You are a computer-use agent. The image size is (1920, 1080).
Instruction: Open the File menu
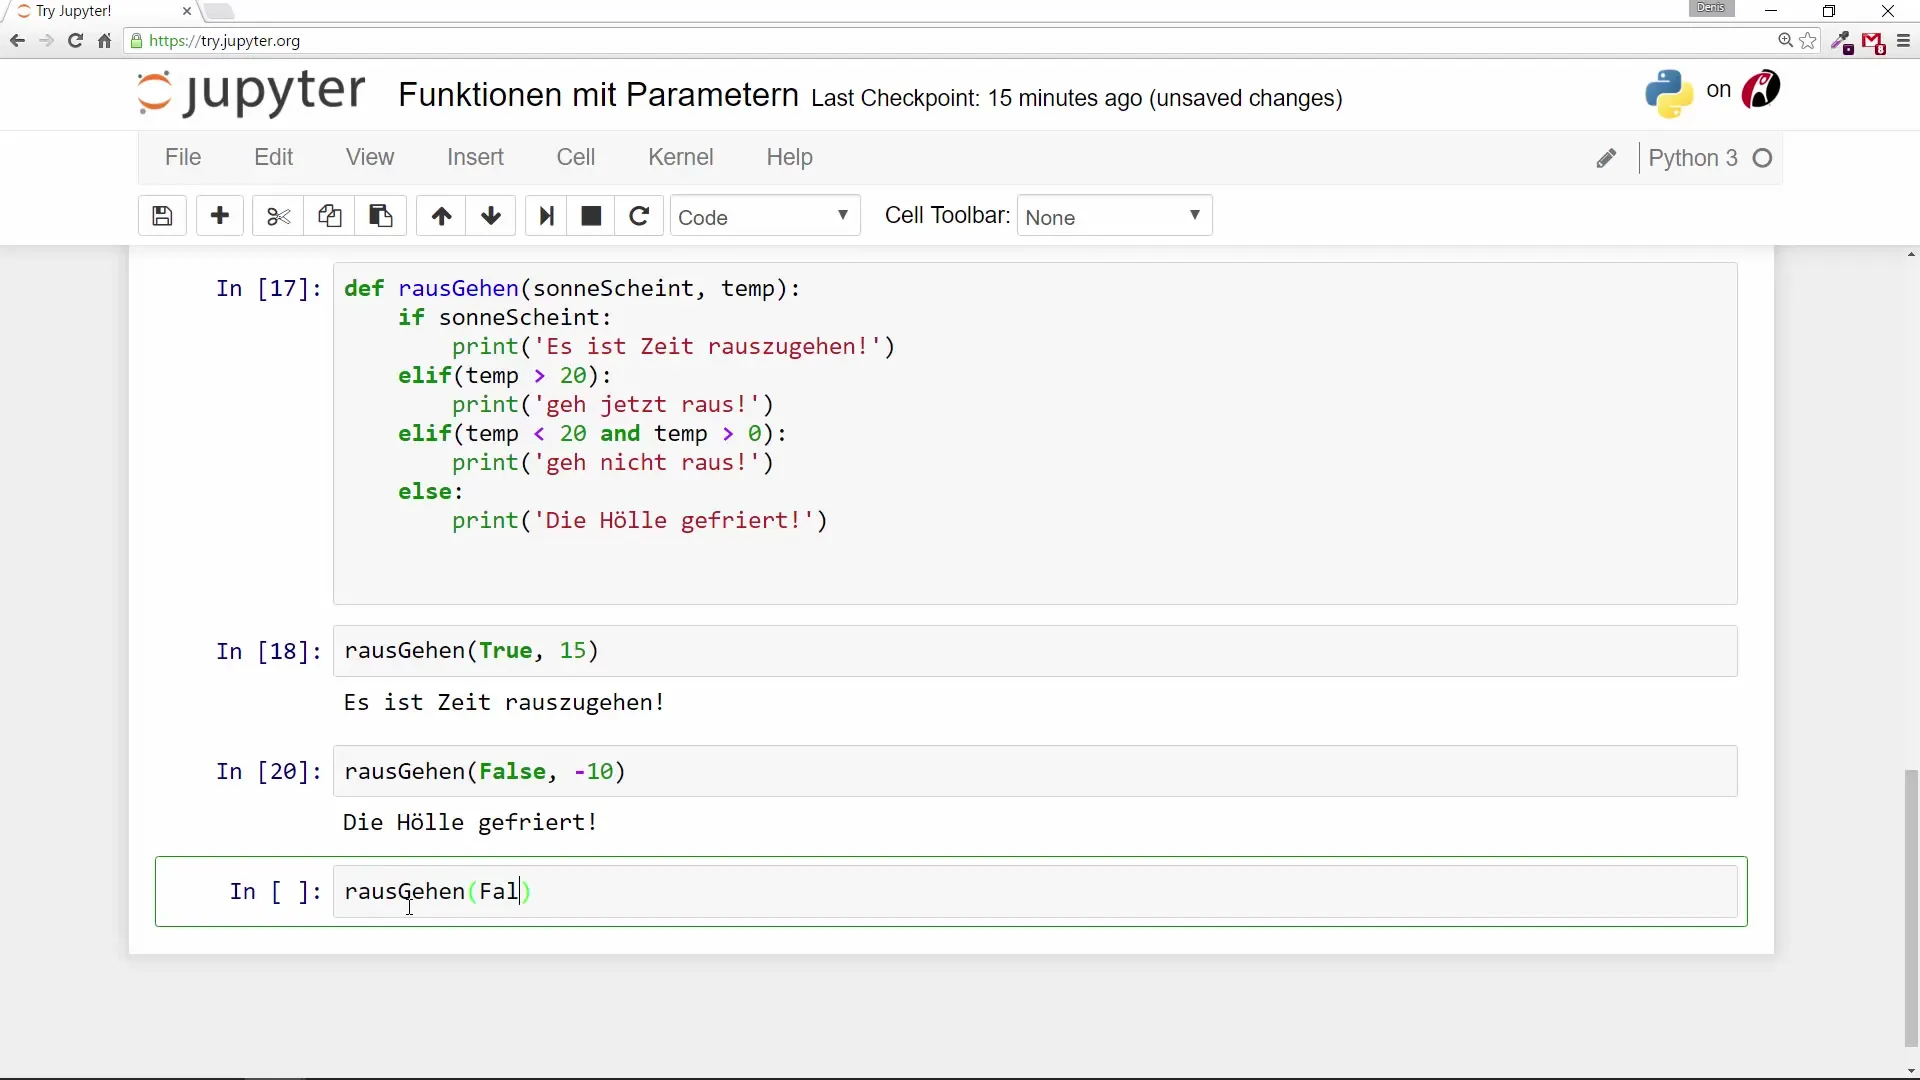[183, 157]
